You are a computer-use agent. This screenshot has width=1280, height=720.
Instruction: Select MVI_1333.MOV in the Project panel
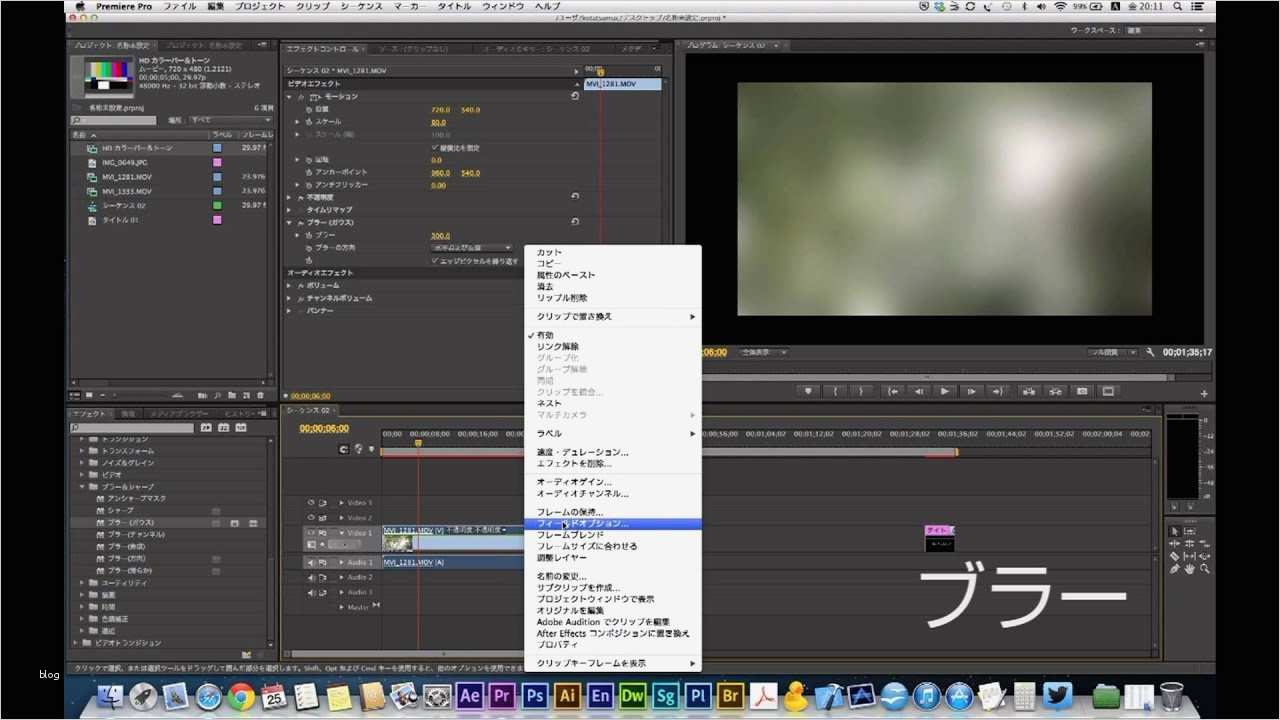127,191
